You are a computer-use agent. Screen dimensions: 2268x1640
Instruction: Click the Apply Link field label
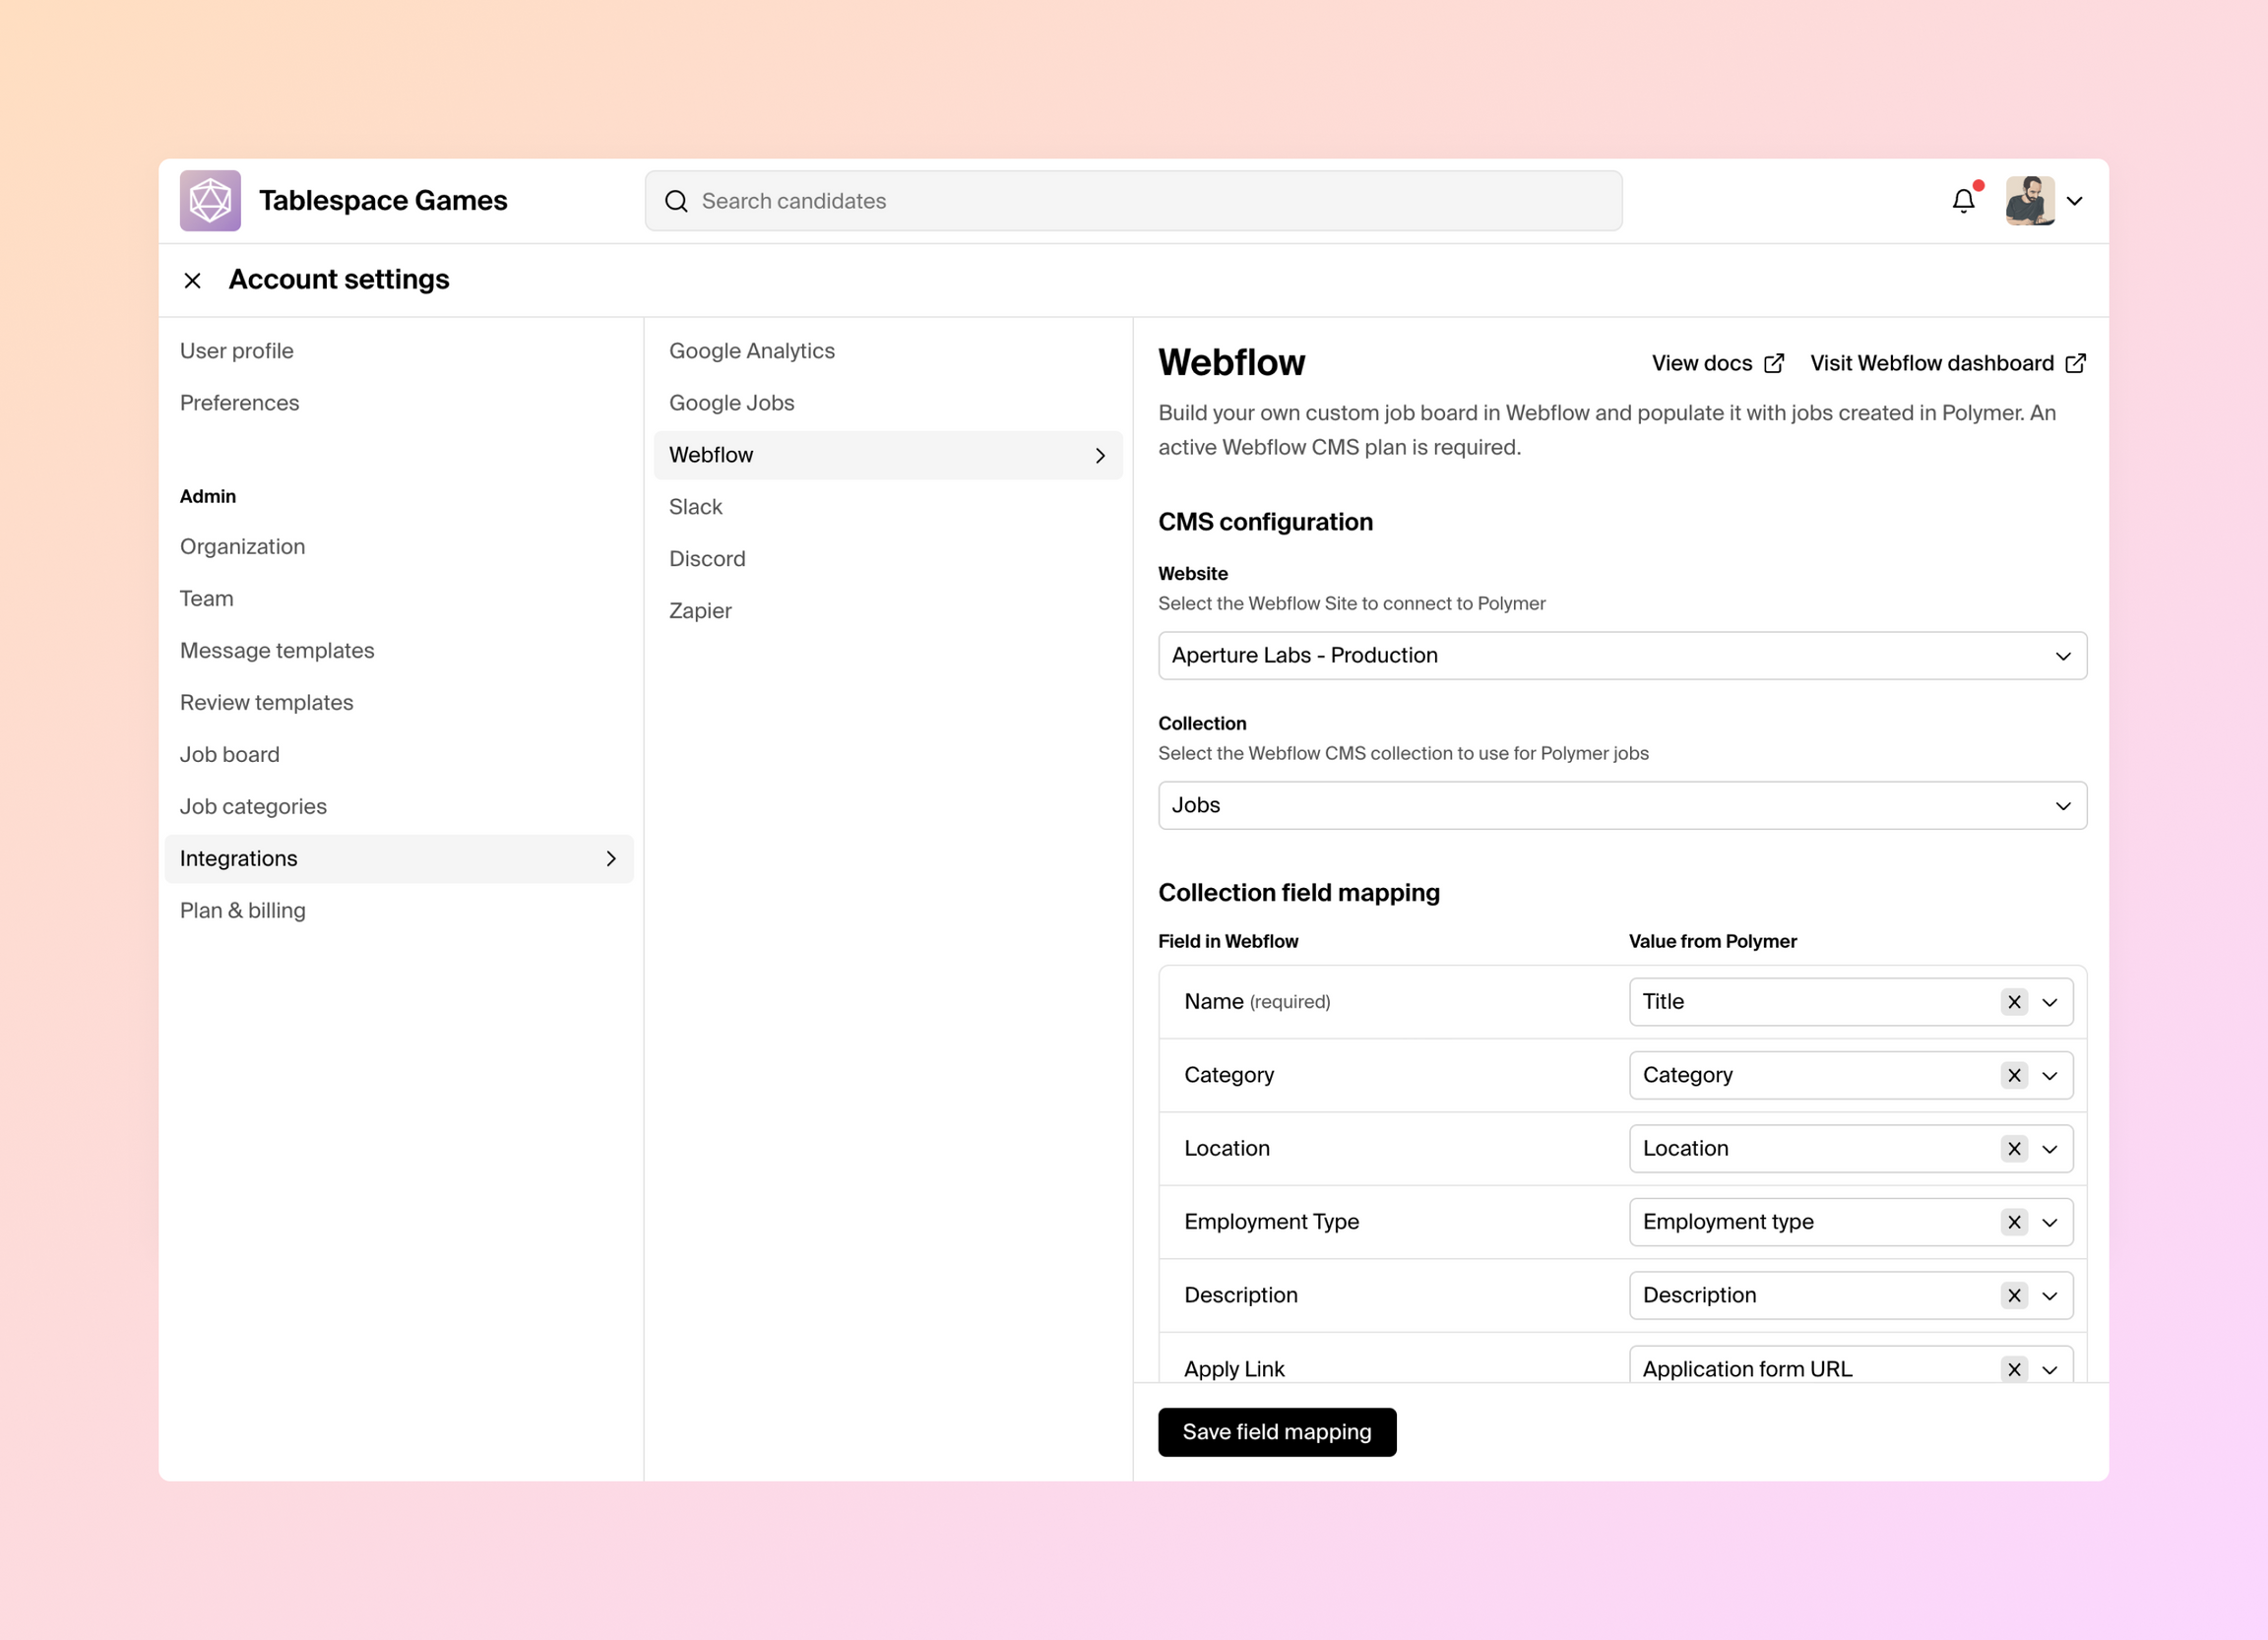point(1234,1369)
